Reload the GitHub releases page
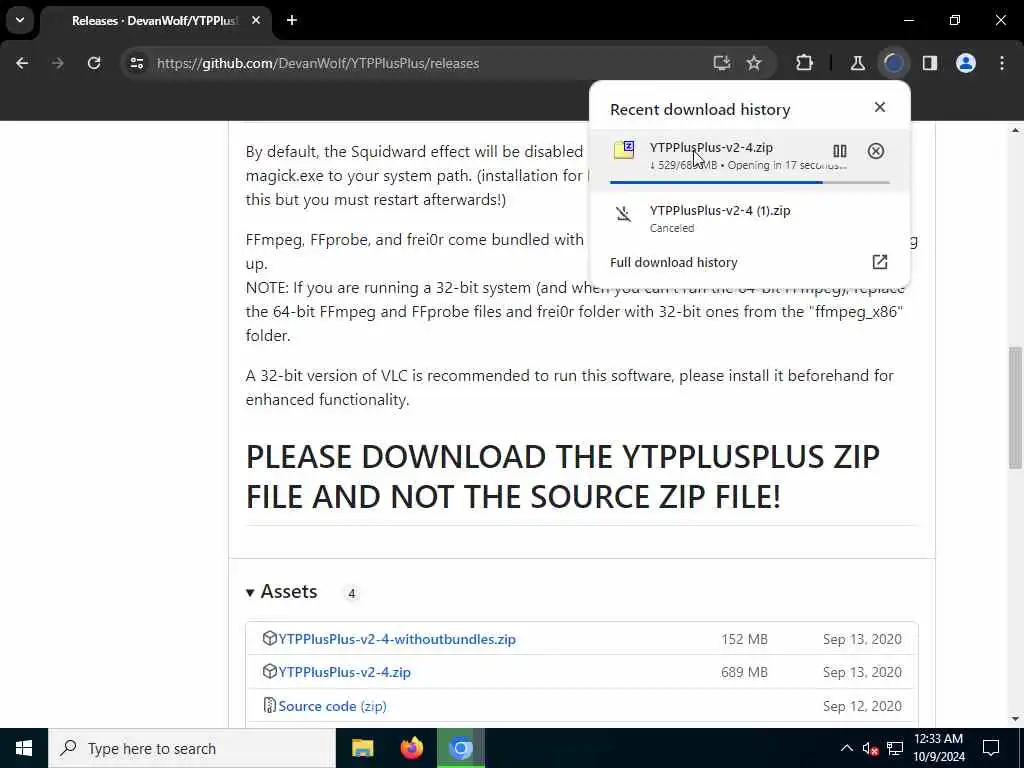 (x=94, y=63)
